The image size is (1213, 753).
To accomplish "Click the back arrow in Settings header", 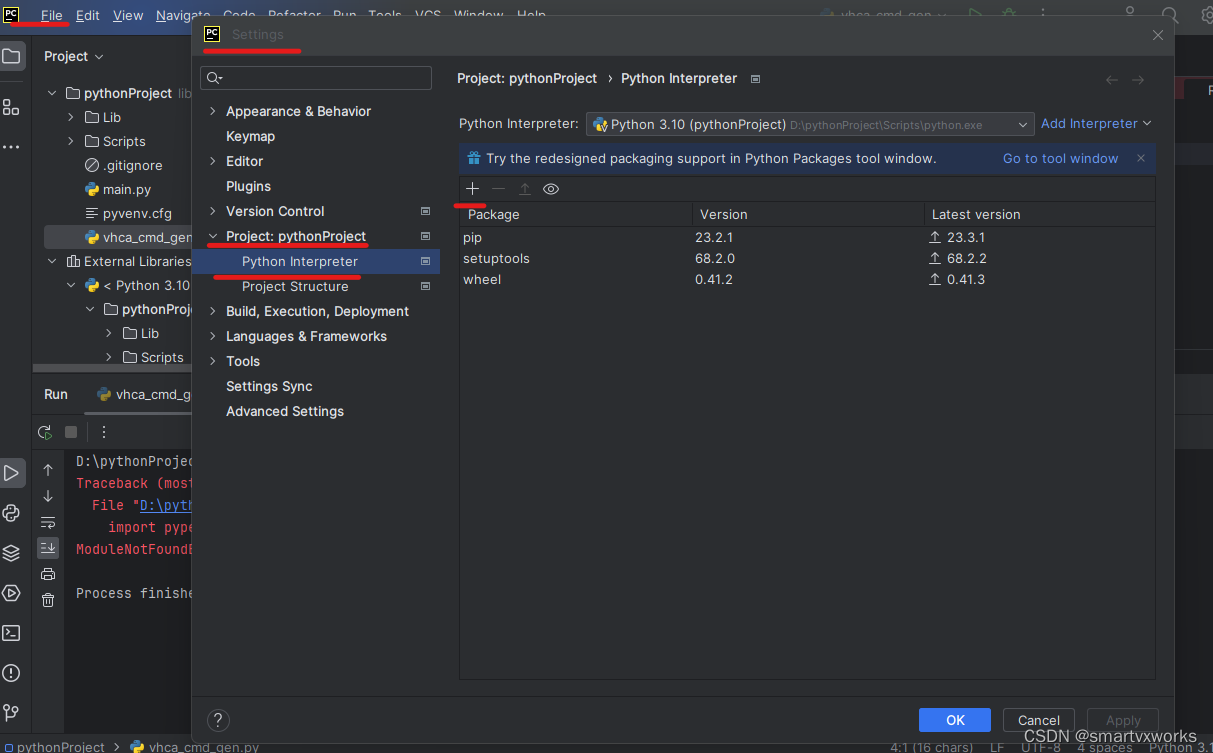I will pyautogui.click(x=1112, y=80).
